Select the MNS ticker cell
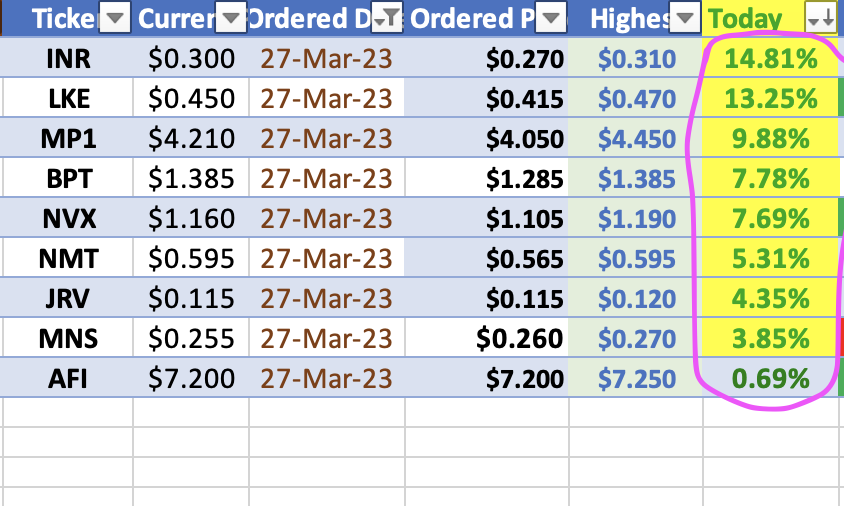844x506 pixels. 68,338
